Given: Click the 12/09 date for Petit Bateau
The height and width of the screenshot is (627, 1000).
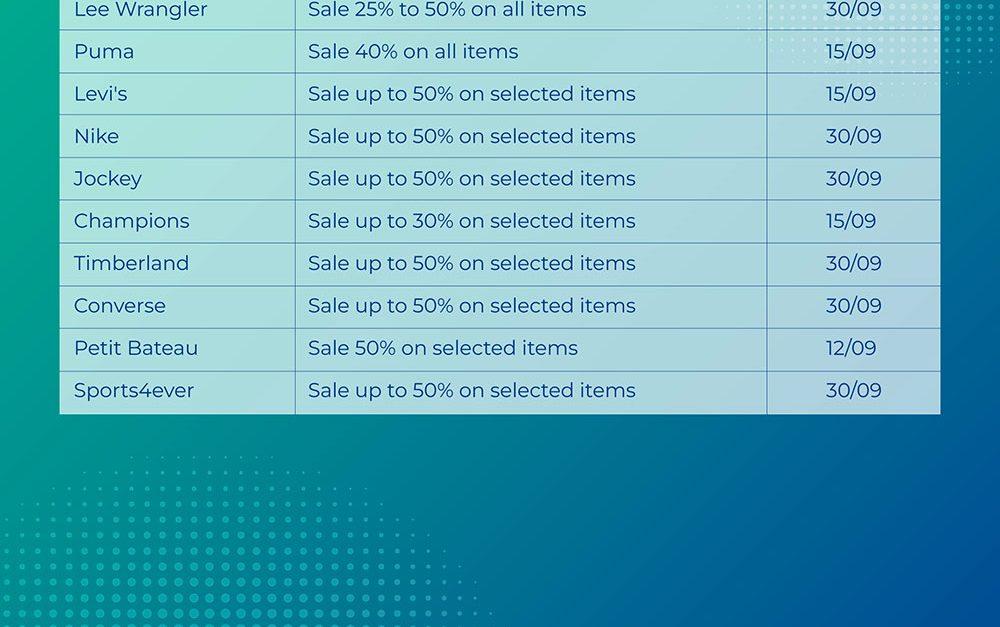Looking at the screenshot, I should 851,348.
